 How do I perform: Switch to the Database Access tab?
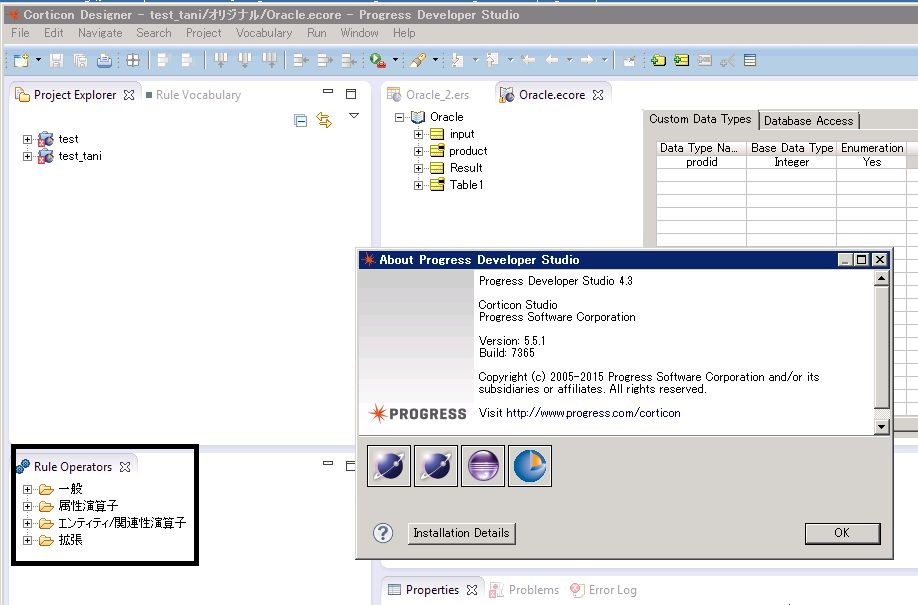(x=809, y=121)
